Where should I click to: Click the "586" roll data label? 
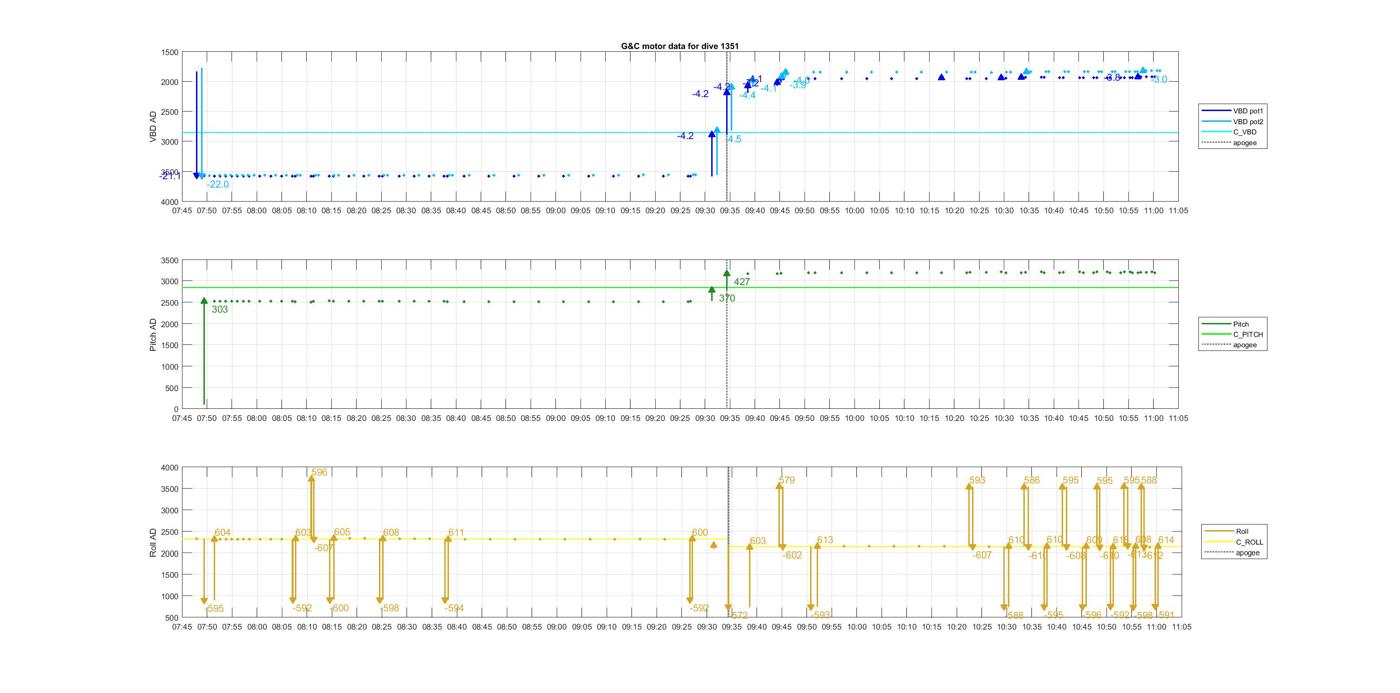pyautogui.click(x=1032, y=480)
